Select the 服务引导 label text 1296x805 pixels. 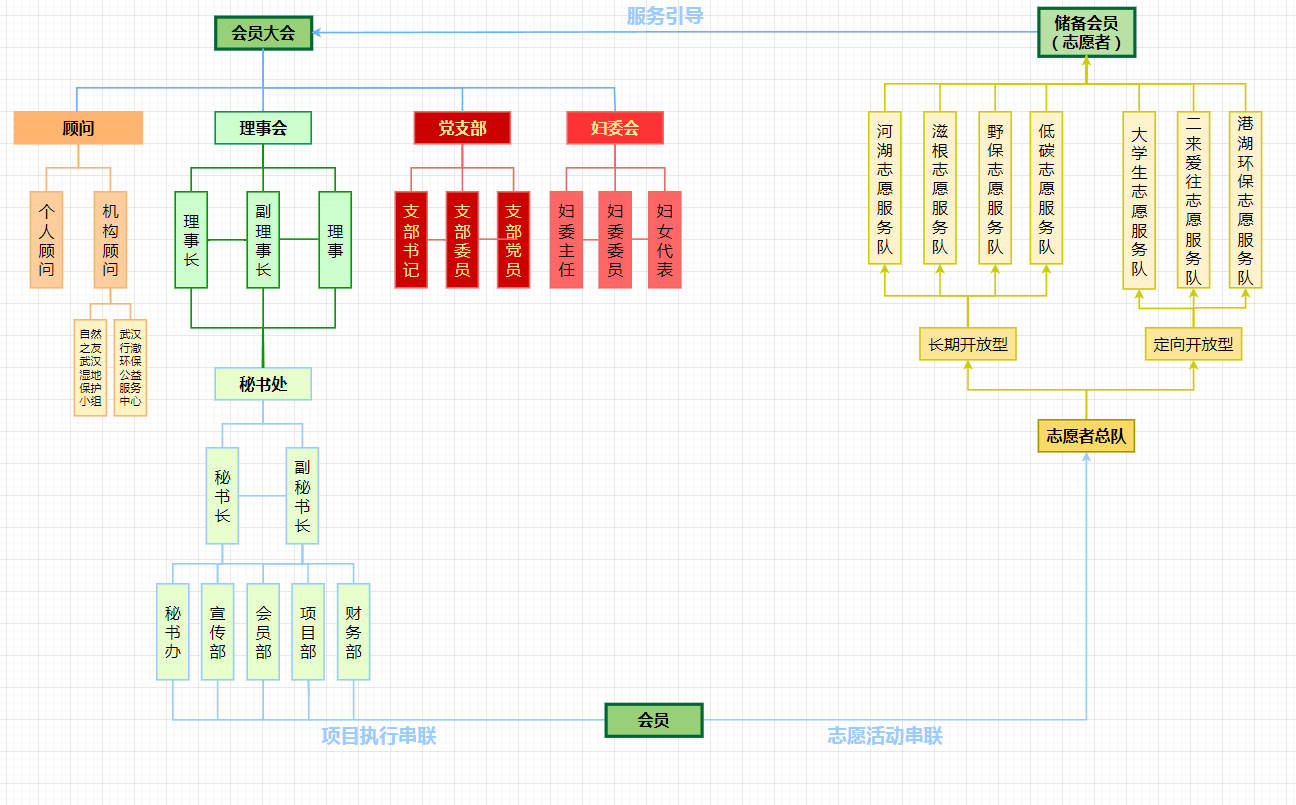(x=665, y=16)
